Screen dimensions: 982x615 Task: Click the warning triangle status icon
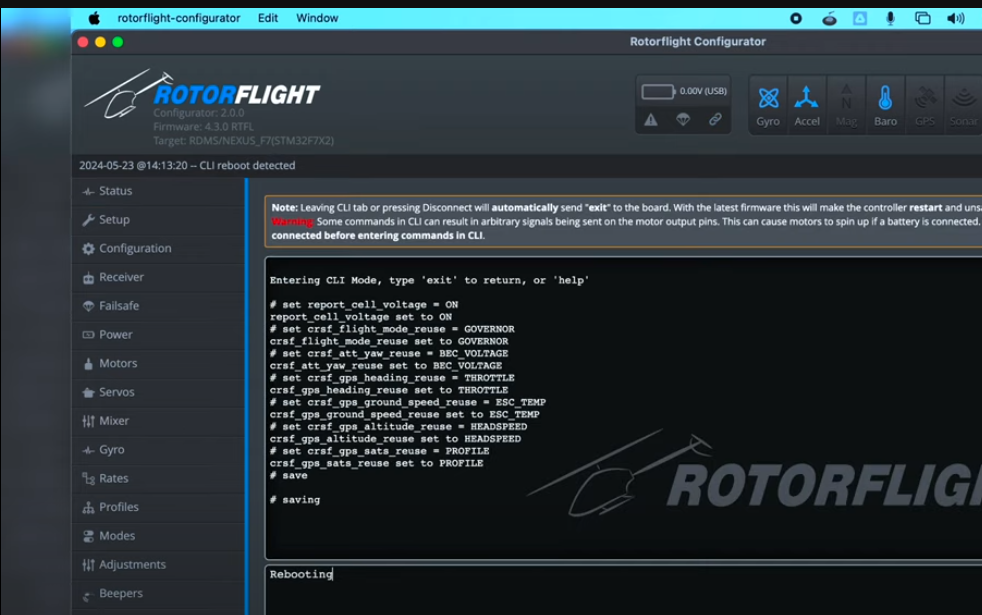click(651, 120)
